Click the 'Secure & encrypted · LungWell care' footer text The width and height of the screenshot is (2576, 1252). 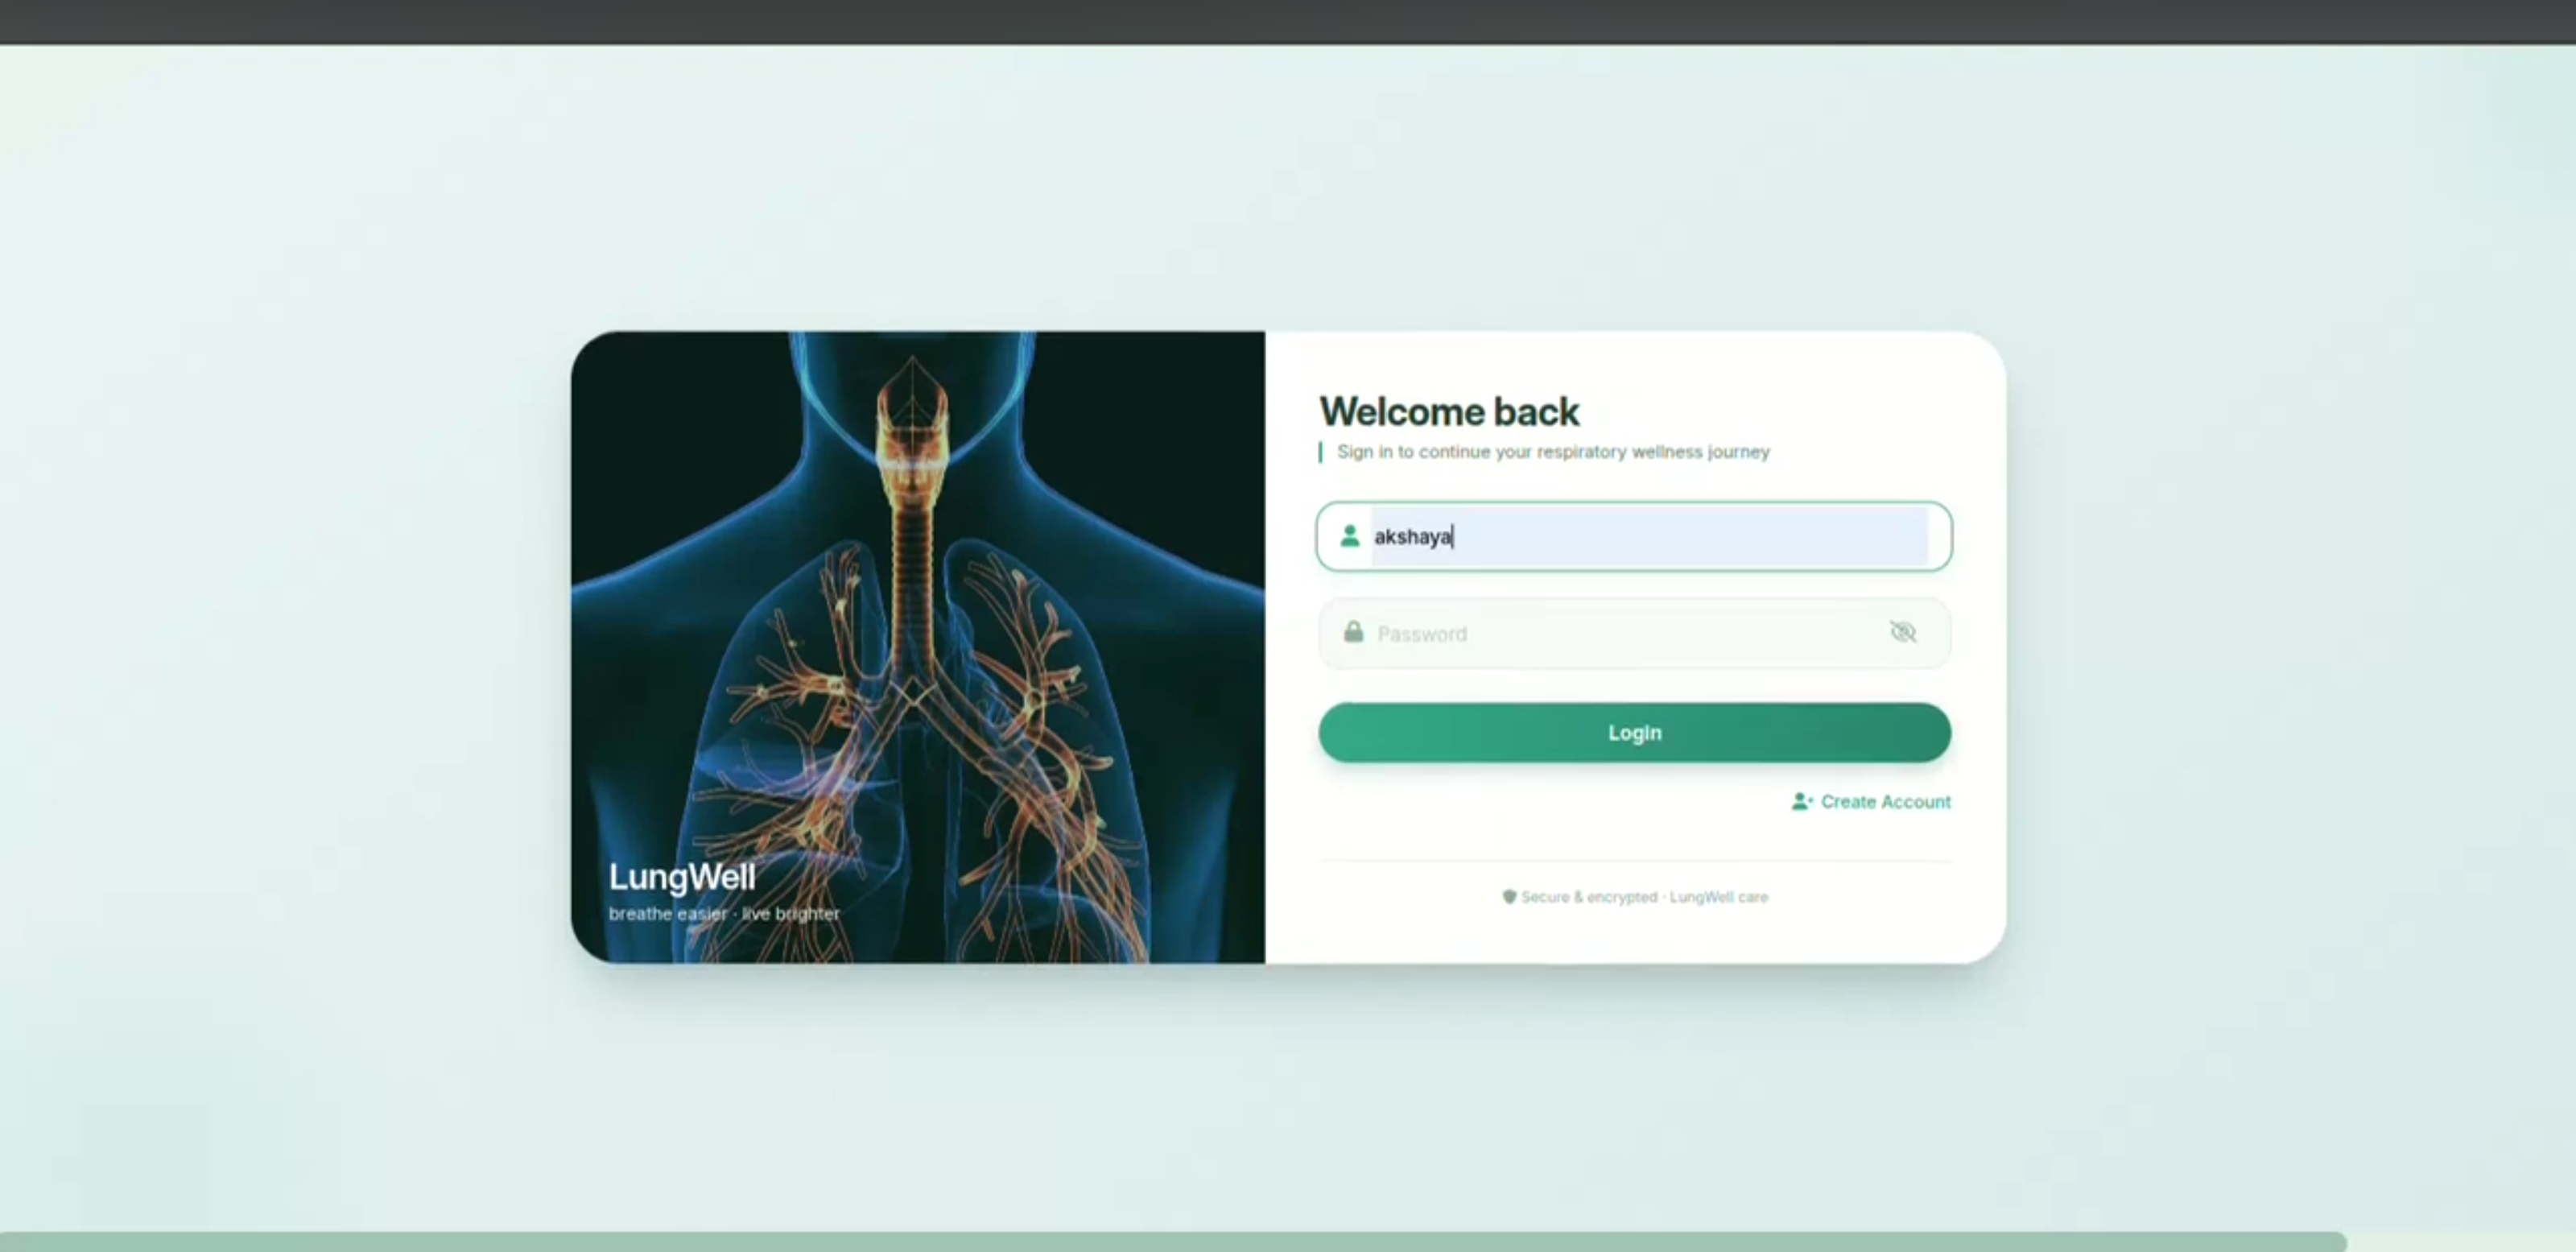(x=1644, y=897)
